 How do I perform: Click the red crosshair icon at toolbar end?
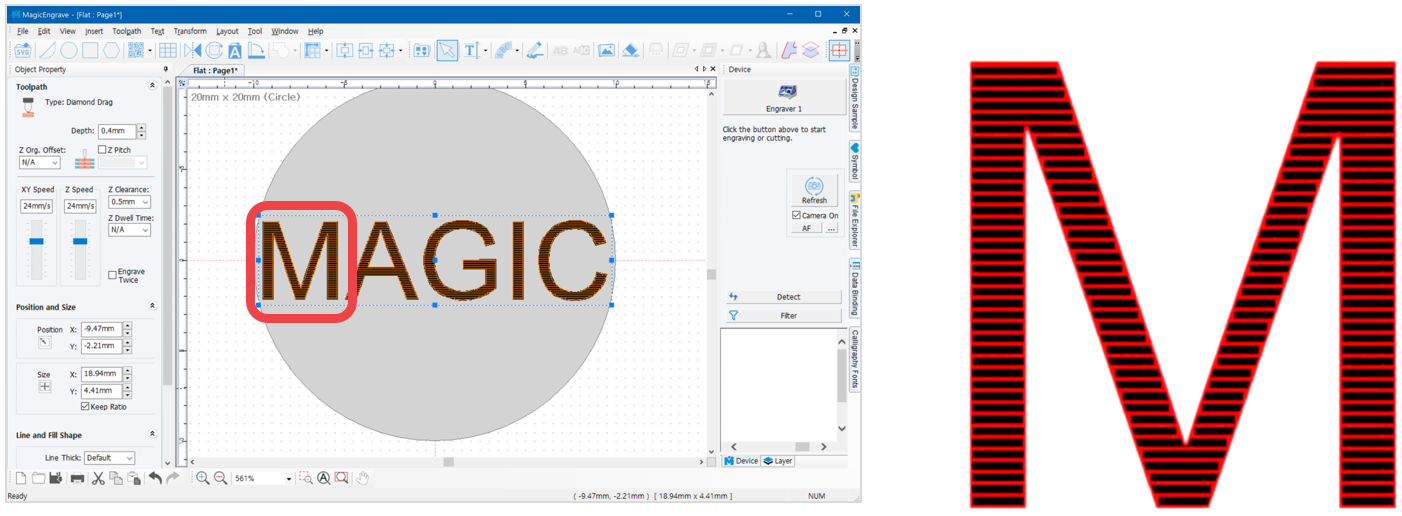point(839,50)
